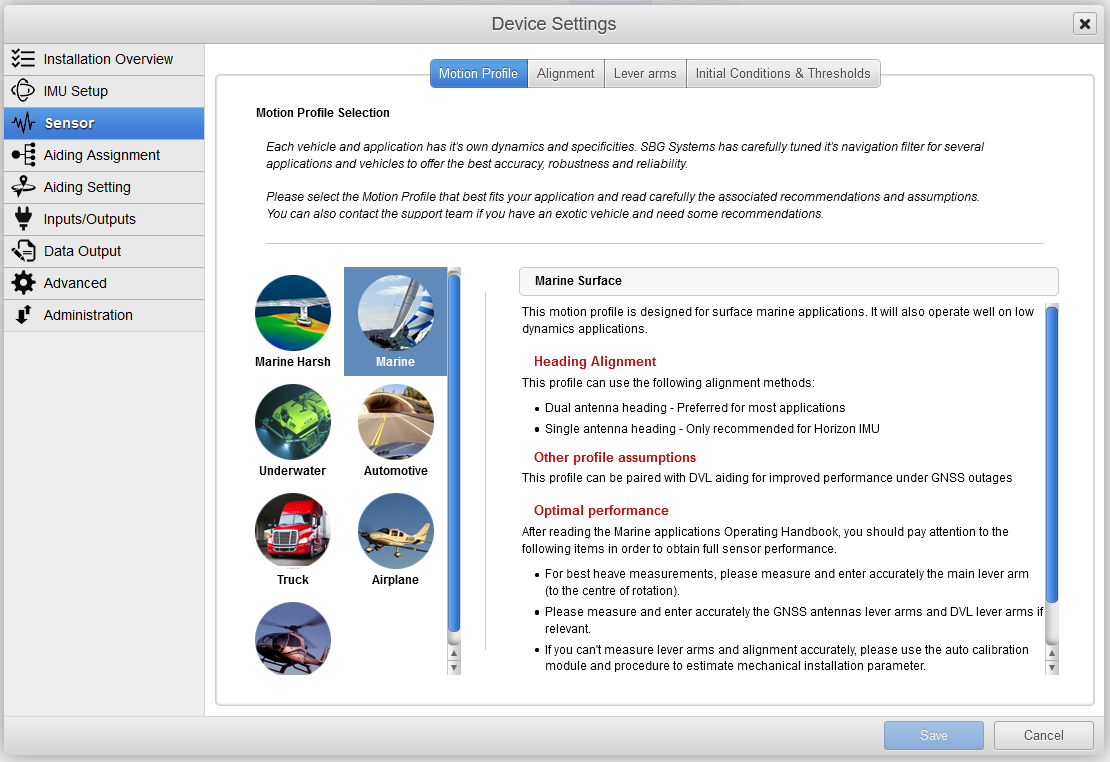Open Installation Overview in sidebar
Viewport: 1110px width, 762px height.
pos(104,59)
